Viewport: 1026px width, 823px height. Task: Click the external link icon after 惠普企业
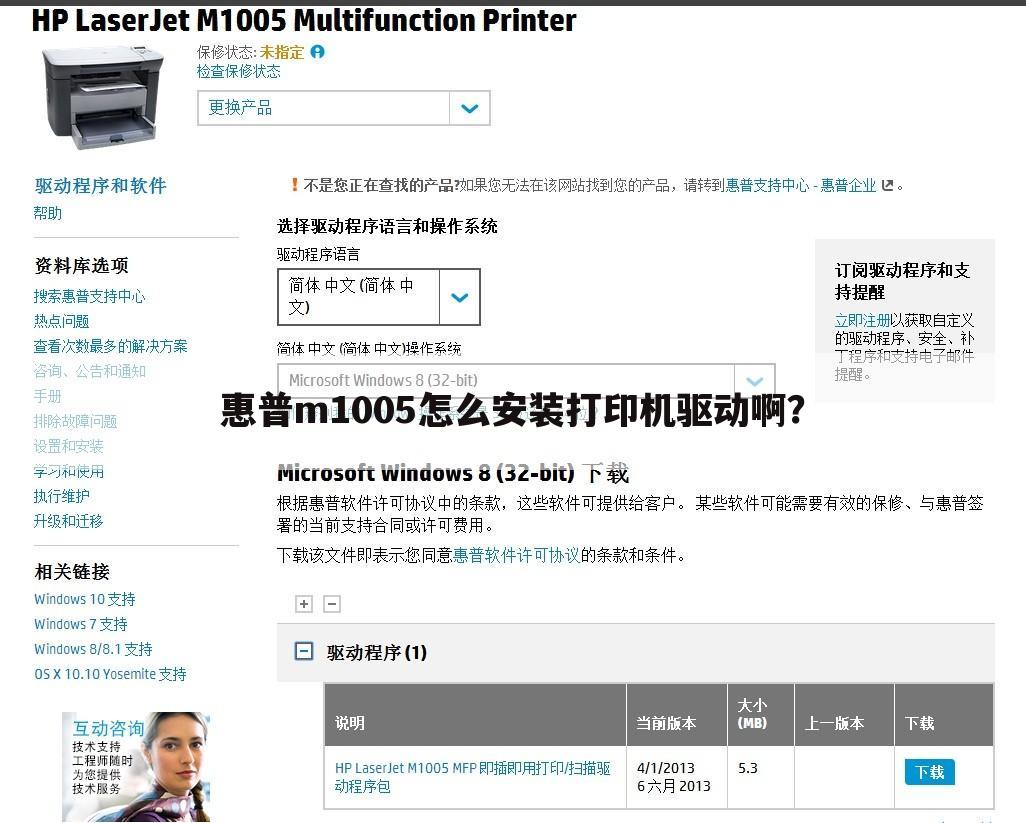point(887,185)
